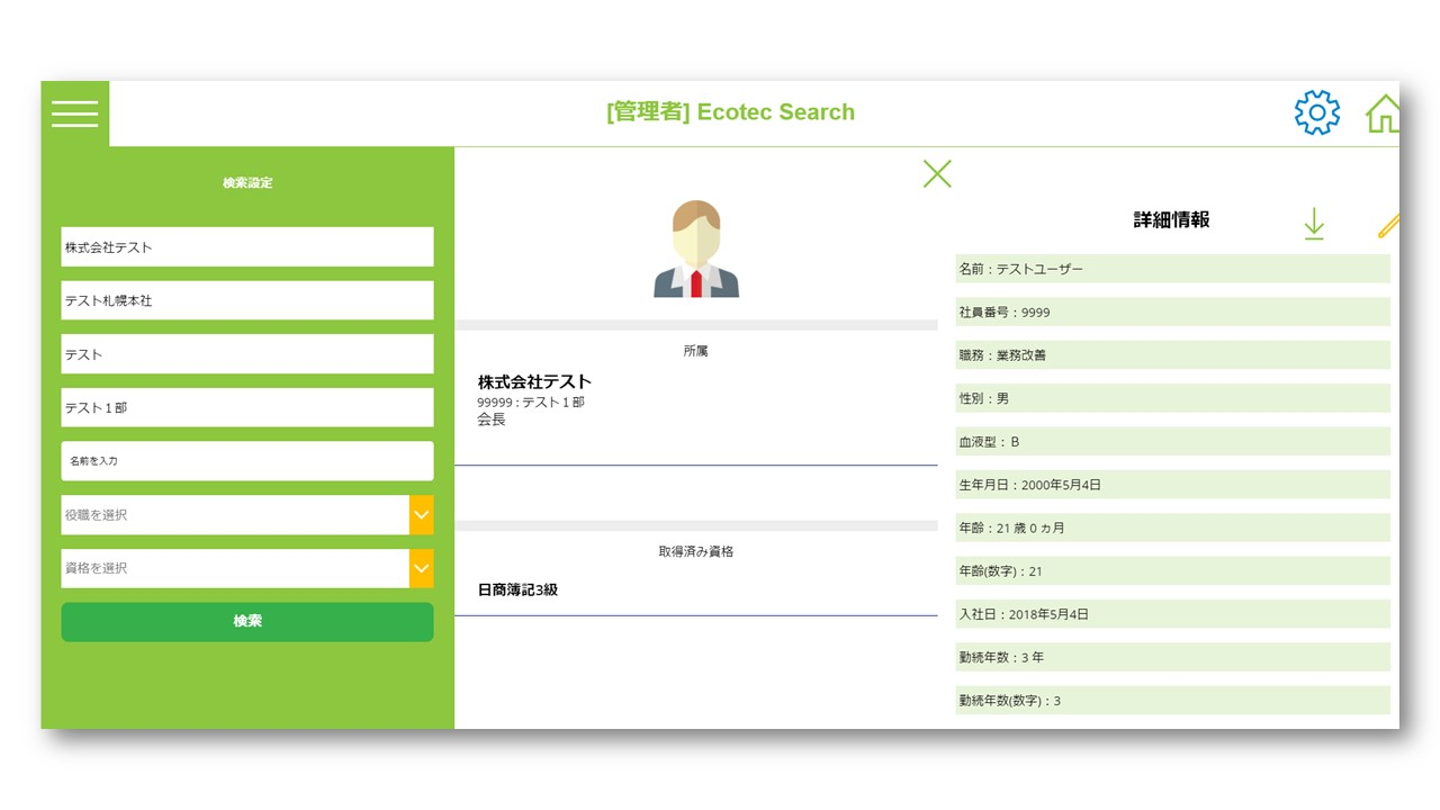Image resolution: width=1440 pixels, height=810 pixels.
Task: Select the 入社日：2018年5月4日 row
Action: (1172, 614)
